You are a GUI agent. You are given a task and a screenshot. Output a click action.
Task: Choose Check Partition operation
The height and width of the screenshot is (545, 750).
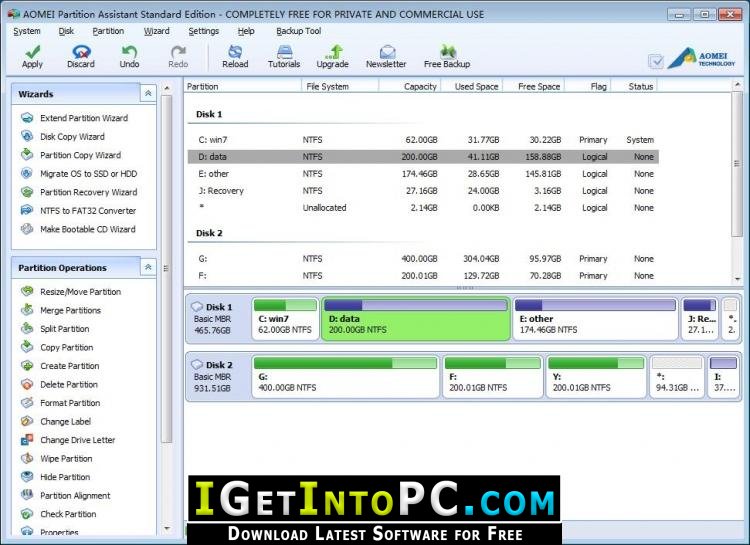58,514
